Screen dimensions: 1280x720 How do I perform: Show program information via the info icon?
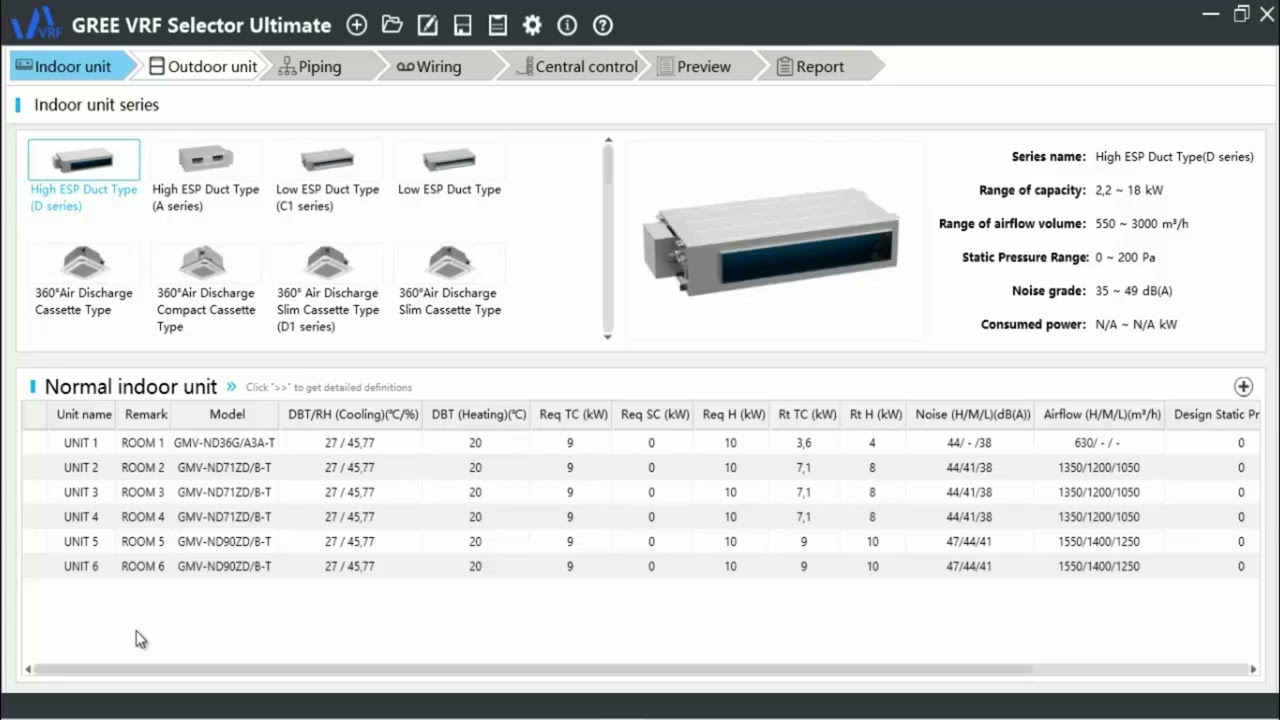[x=567, y=25]
